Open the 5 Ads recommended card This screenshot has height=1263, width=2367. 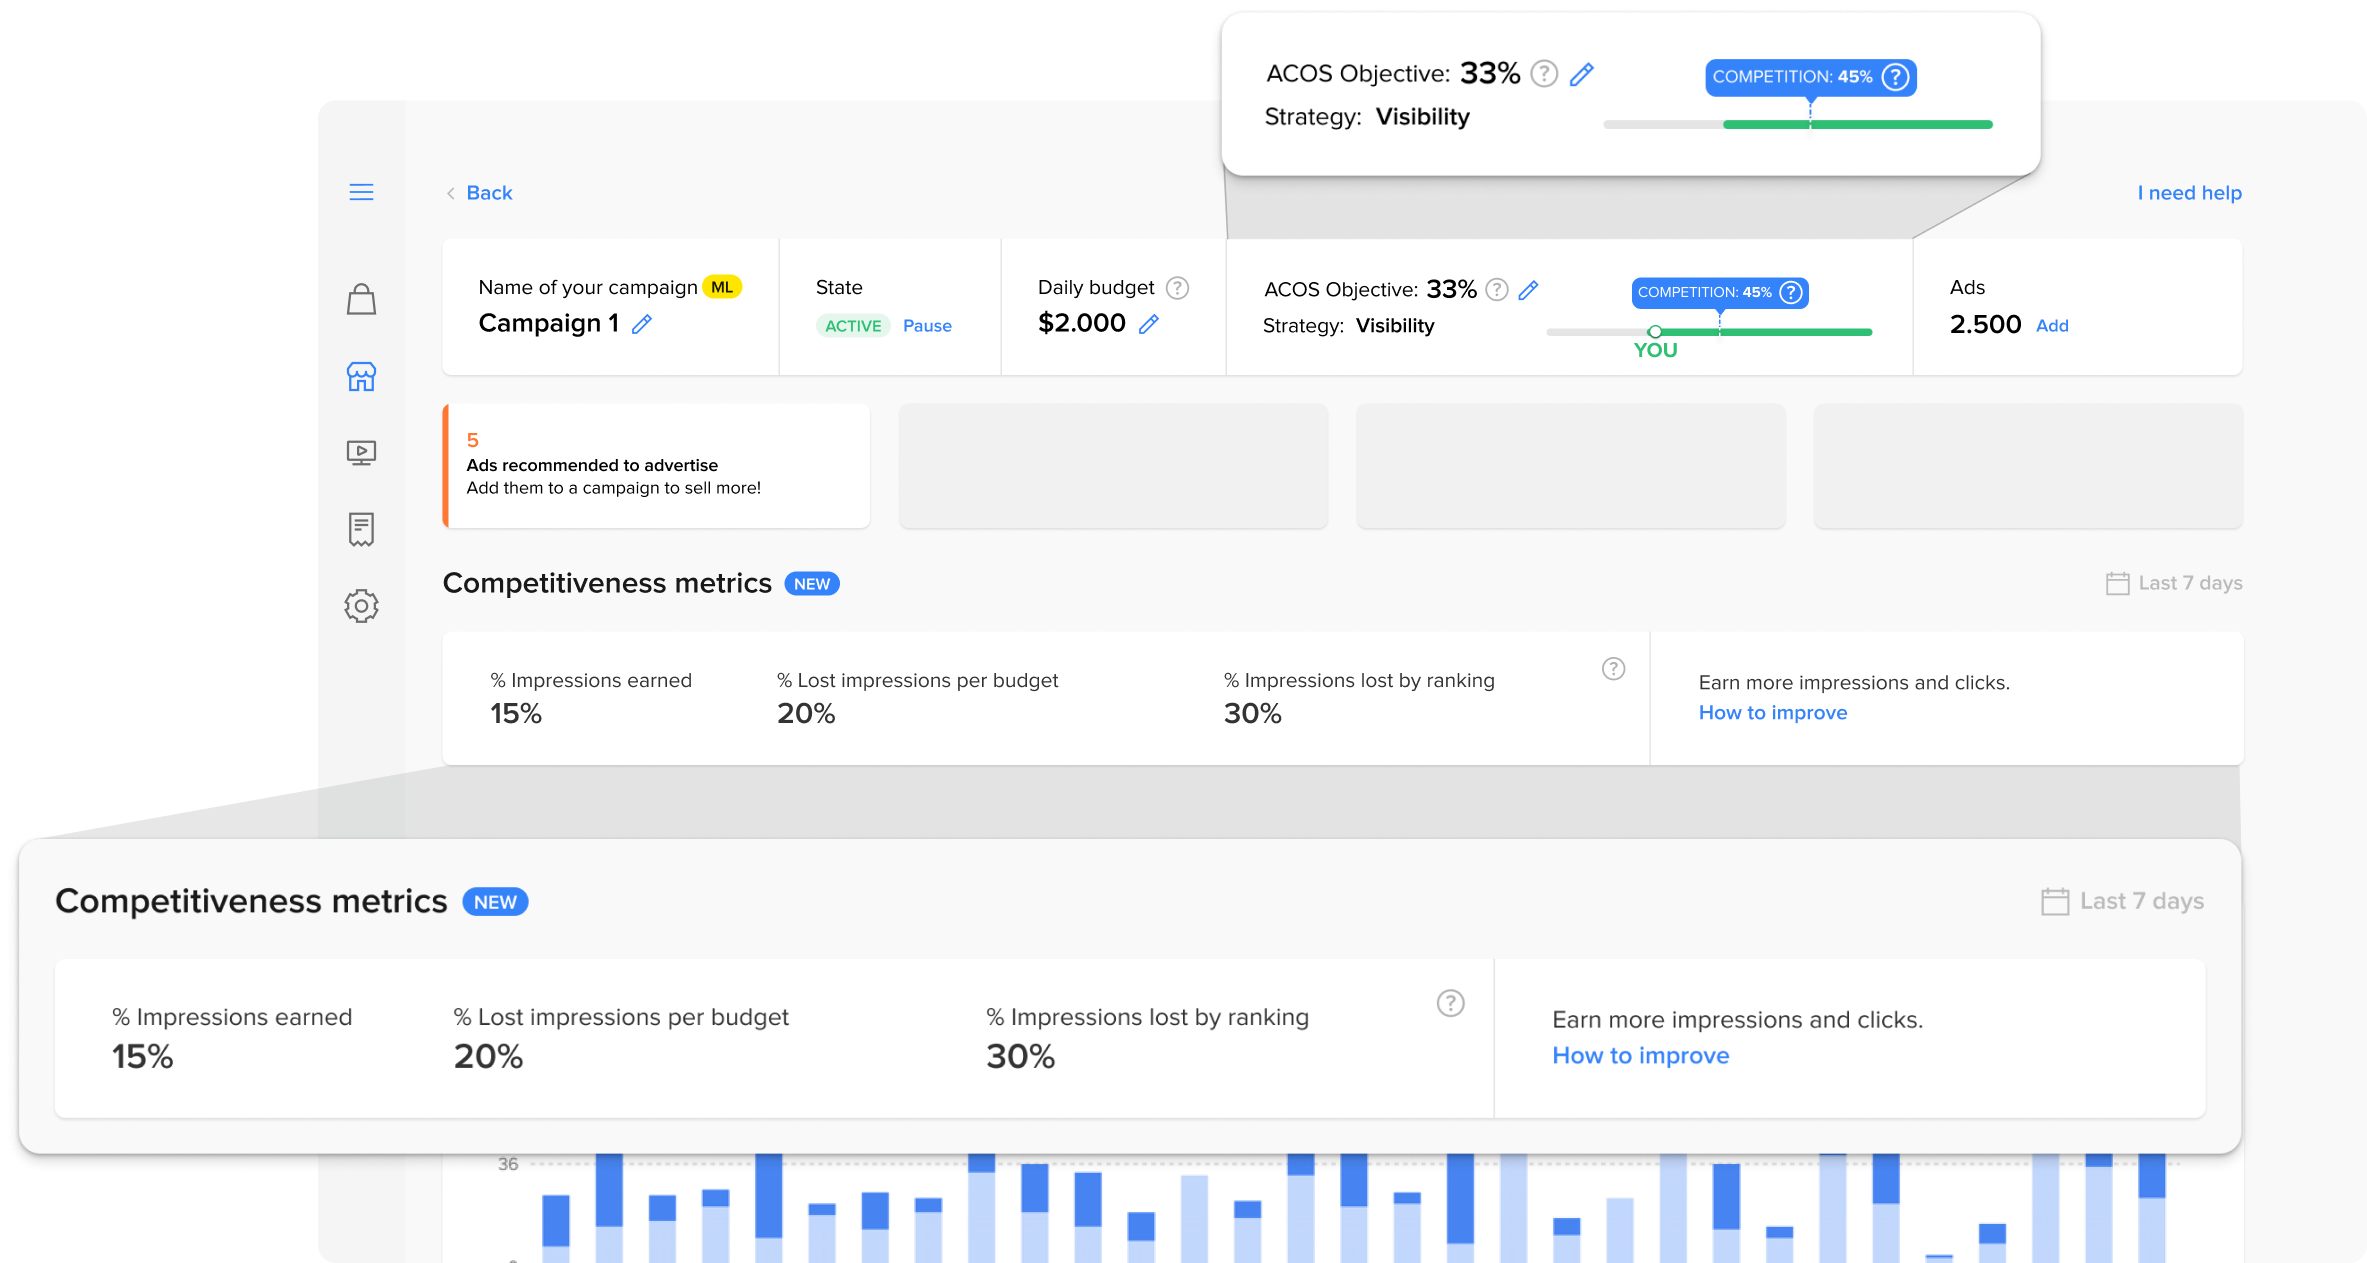click(656, 466)
